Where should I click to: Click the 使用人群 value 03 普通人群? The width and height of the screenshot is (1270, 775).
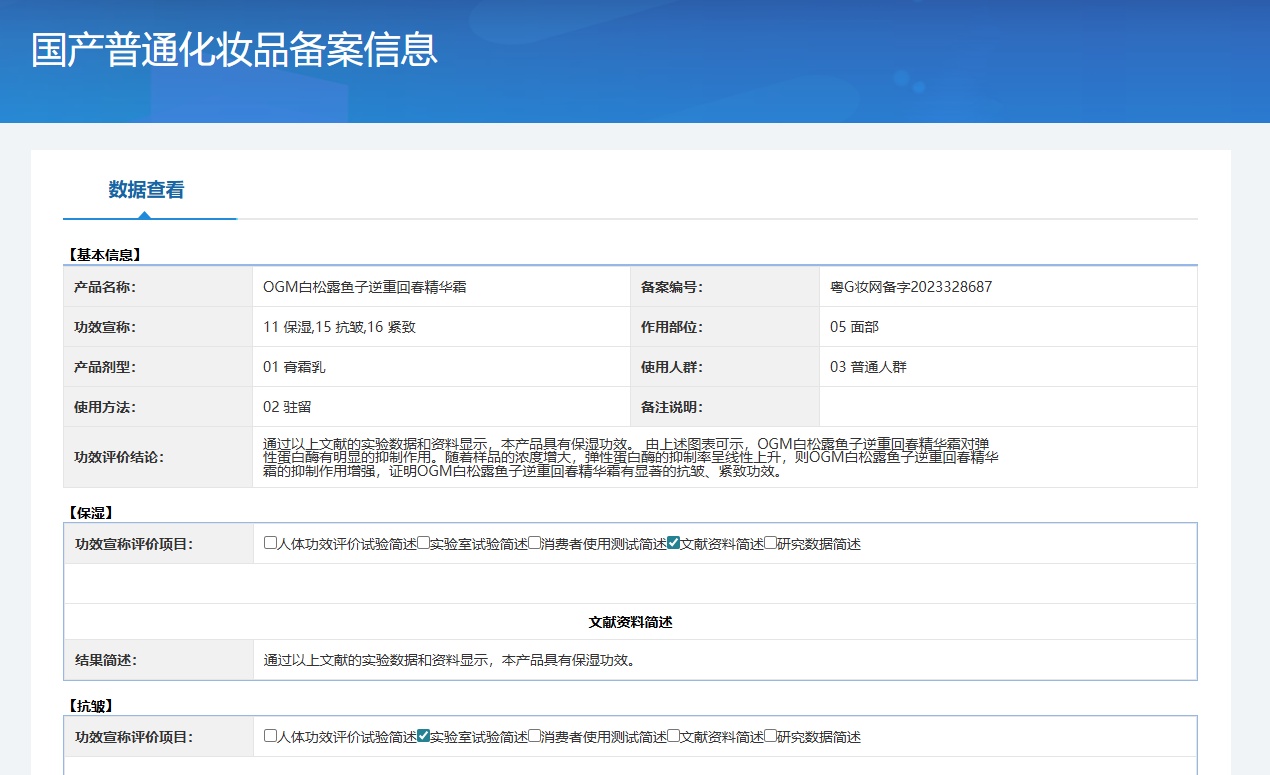pos(868,367)
